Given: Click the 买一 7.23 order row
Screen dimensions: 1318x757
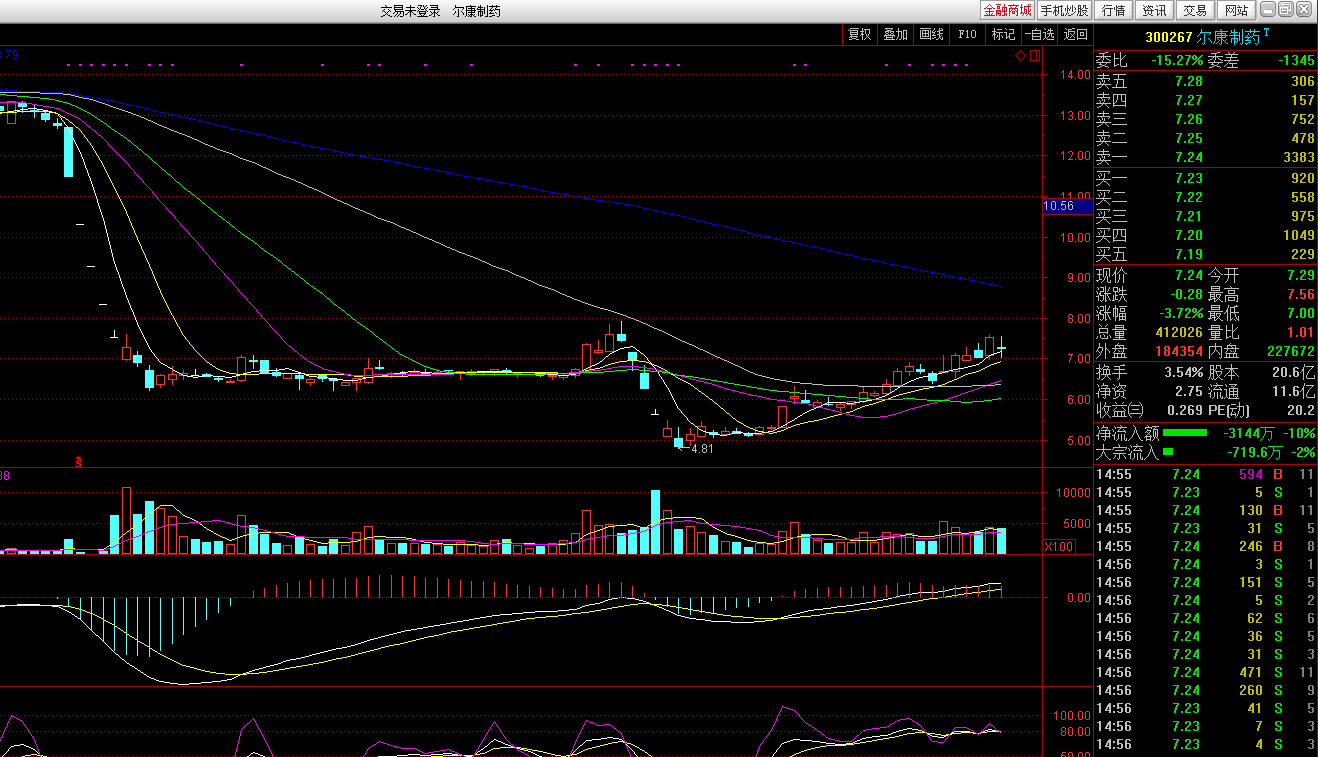Looking at the screenshot, I should [1206, 178].
